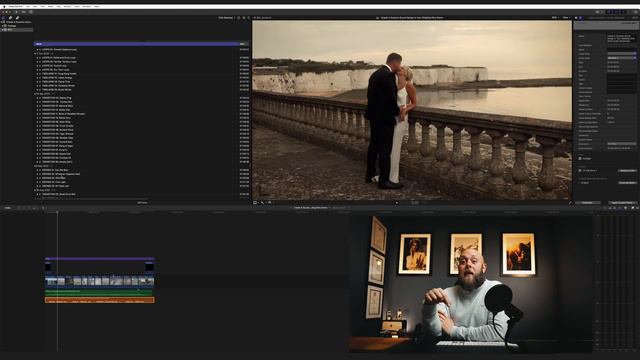Open the Hide Rejected filter dropdown

click(226, 18)
